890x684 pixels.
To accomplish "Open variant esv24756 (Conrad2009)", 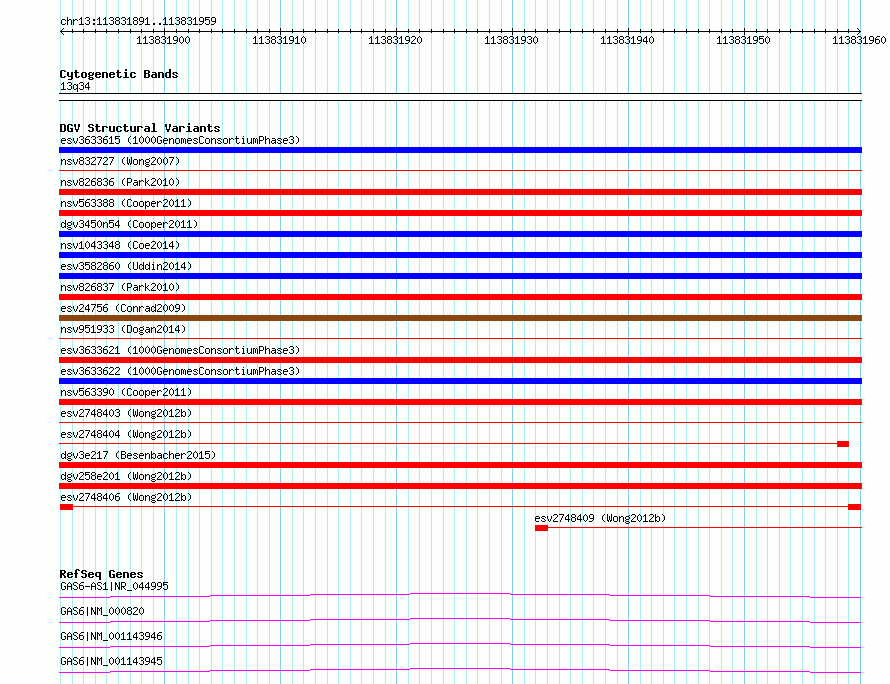I will pos(123,308).
